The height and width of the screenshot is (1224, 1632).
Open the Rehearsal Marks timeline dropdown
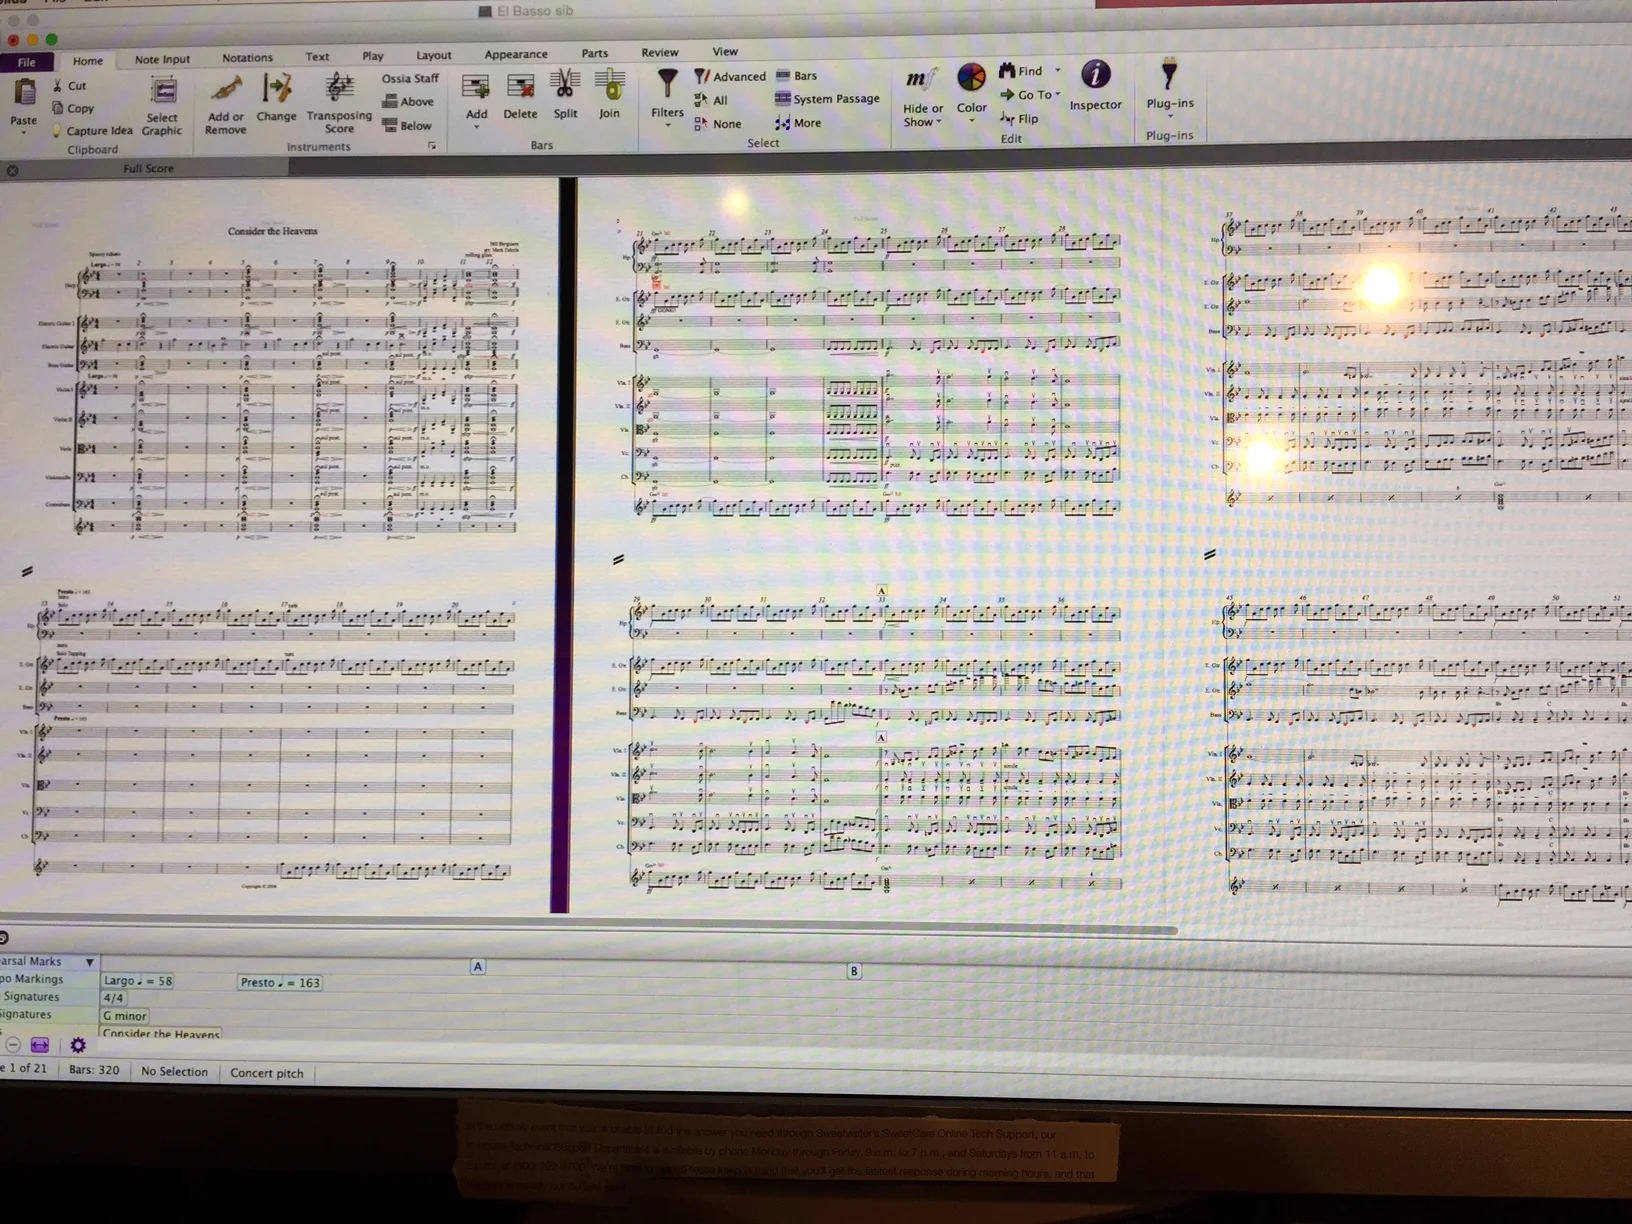tap(89, 962)
